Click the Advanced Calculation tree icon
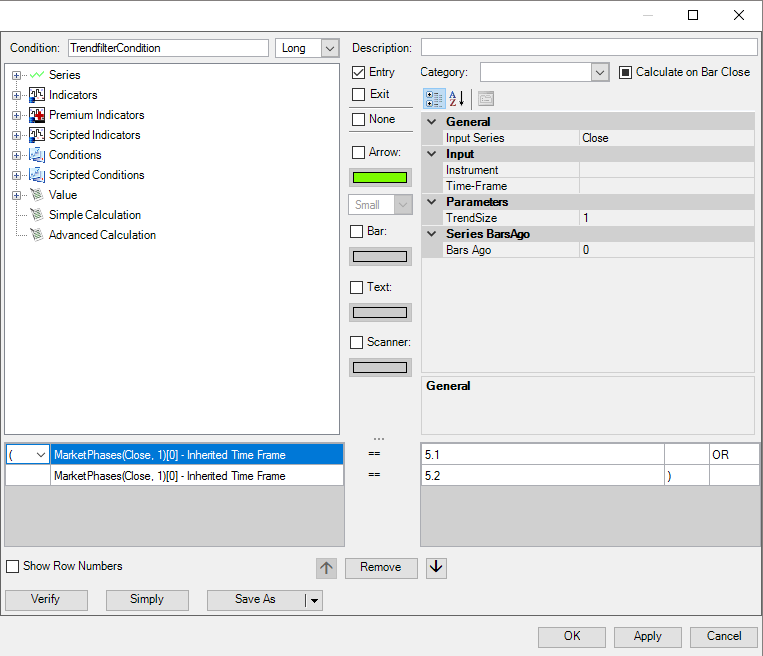763x656 pixels. (37, 235)
